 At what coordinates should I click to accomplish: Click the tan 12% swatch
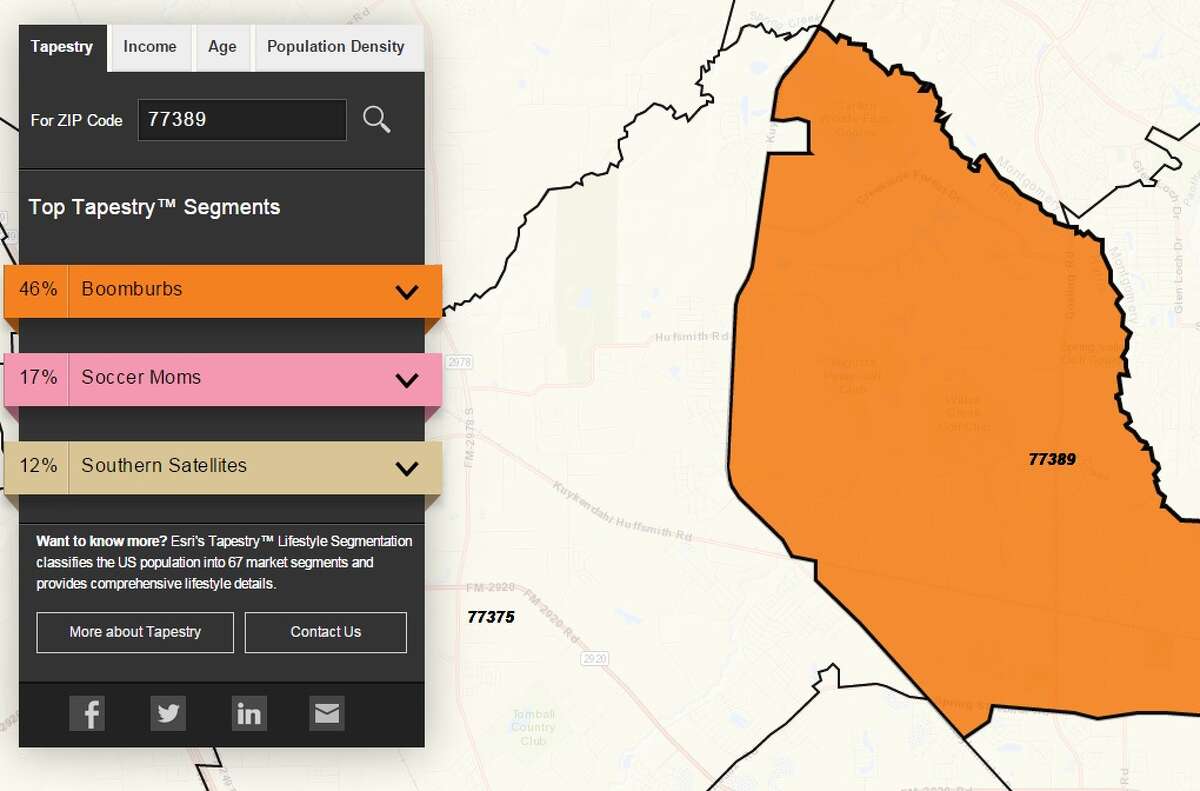(x=38, y=466)
